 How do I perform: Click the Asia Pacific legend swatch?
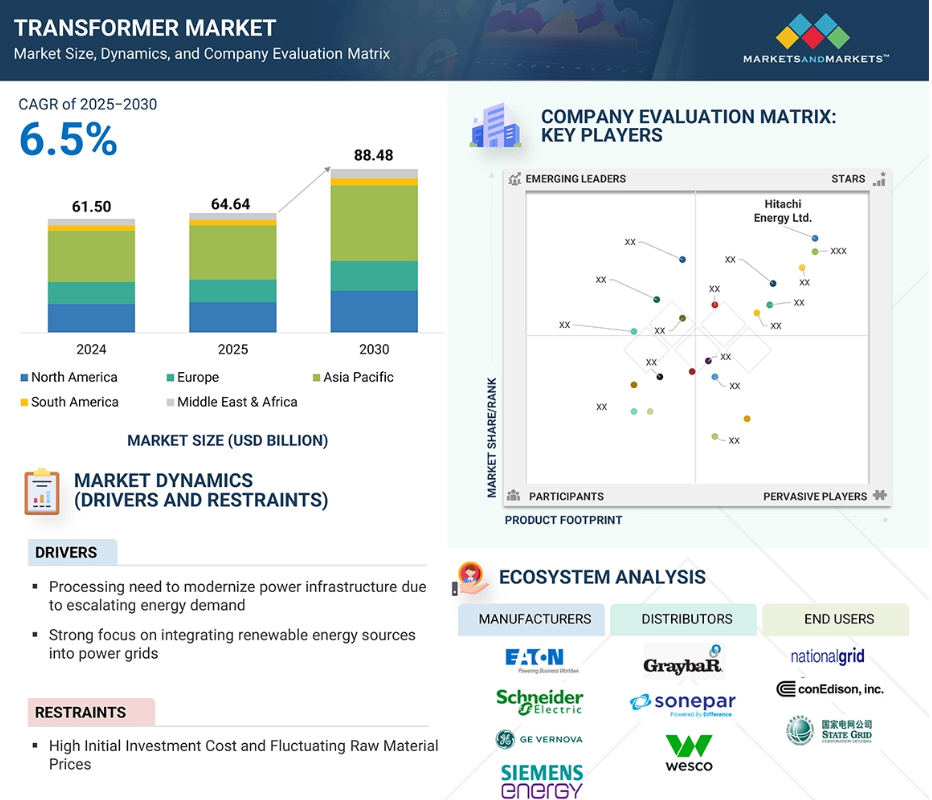tap(317, 377)
